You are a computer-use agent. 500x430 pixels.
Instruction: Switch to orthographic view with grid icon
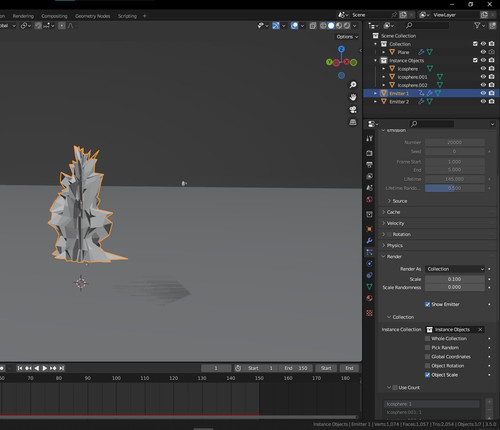coord(353,122)
